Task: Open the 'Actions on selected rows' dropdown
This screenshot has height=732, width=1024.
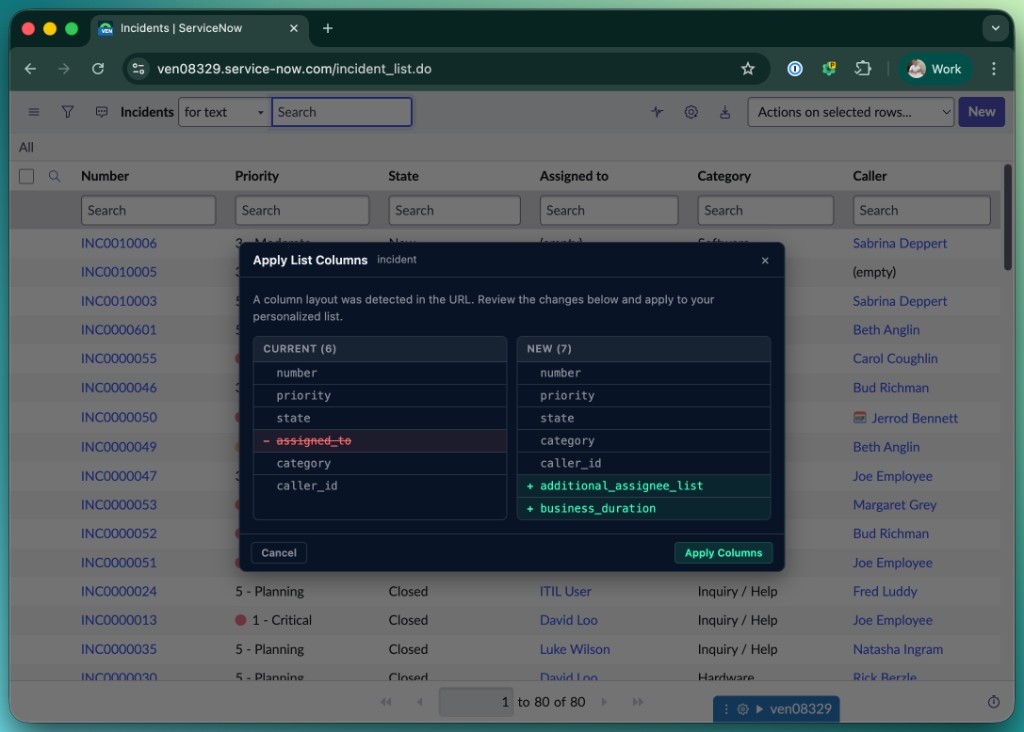Action: coord(850,112)
